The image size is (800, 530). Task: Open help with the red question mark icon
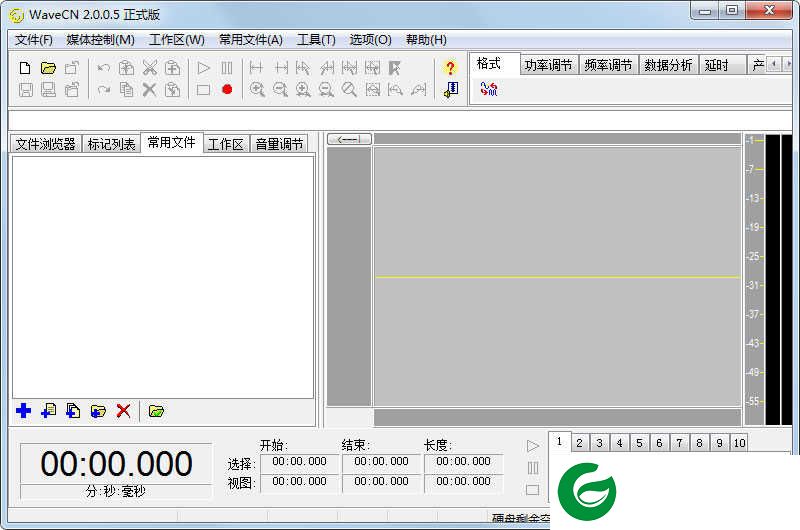pos(450,68)
